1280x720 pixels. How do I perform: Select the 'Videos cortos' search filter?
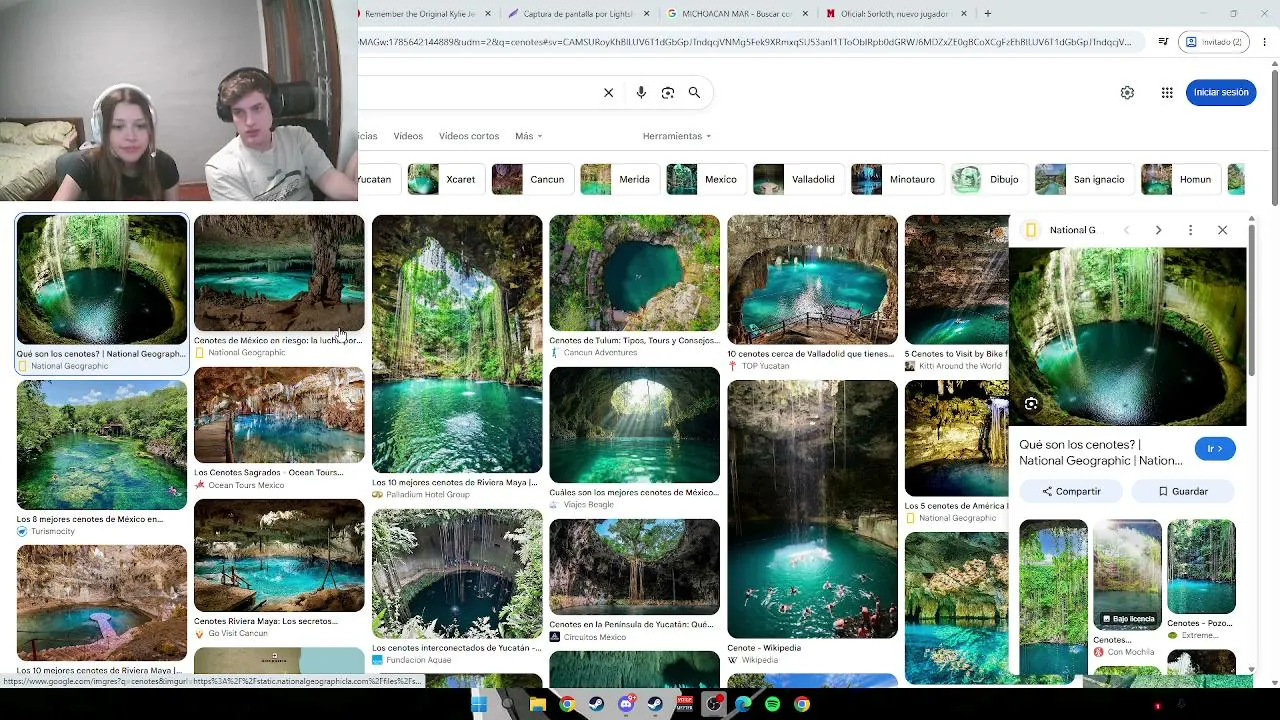point(469,136)
